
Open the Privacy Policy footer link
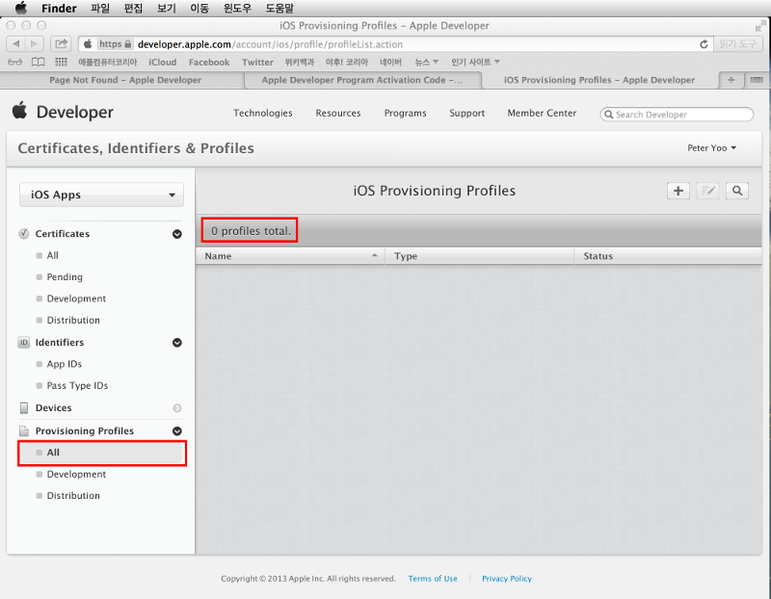tap(506, 578)
